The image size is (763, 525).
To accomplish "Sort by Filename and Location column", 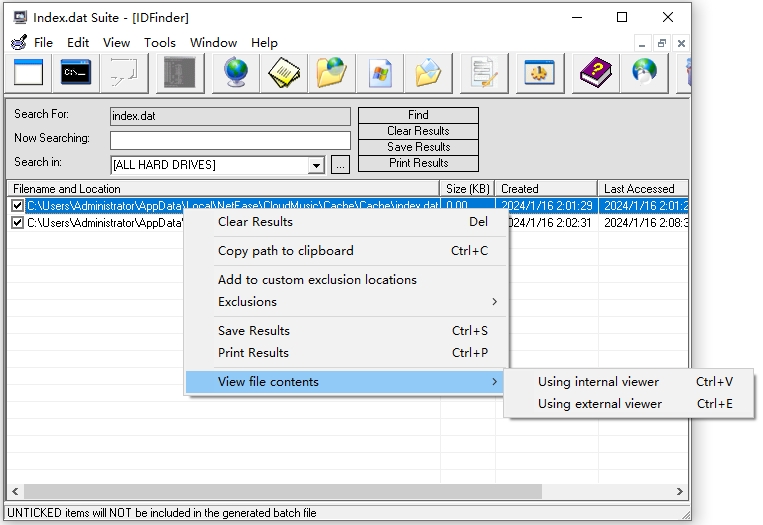I will (x=223, y=189).
